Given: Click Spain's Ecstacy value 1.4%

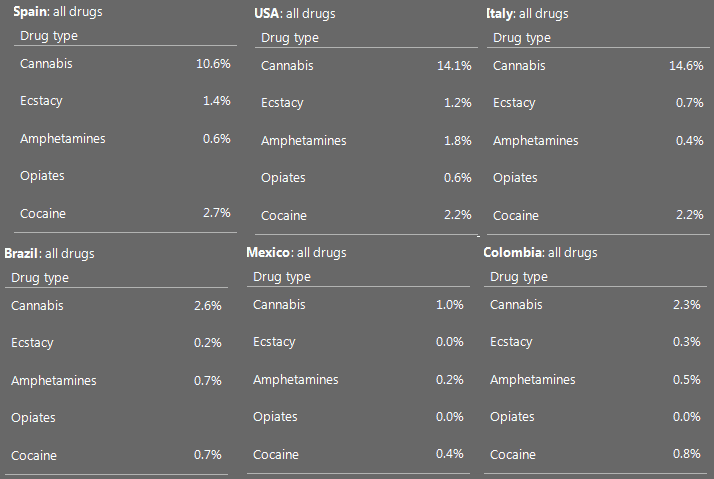Looking at the screenshot, I should (x=216, y=101).
